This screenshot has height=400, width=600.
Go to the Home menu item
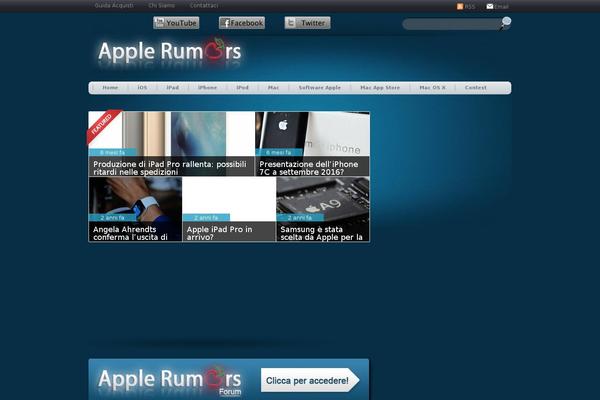[x=110, y=88]
